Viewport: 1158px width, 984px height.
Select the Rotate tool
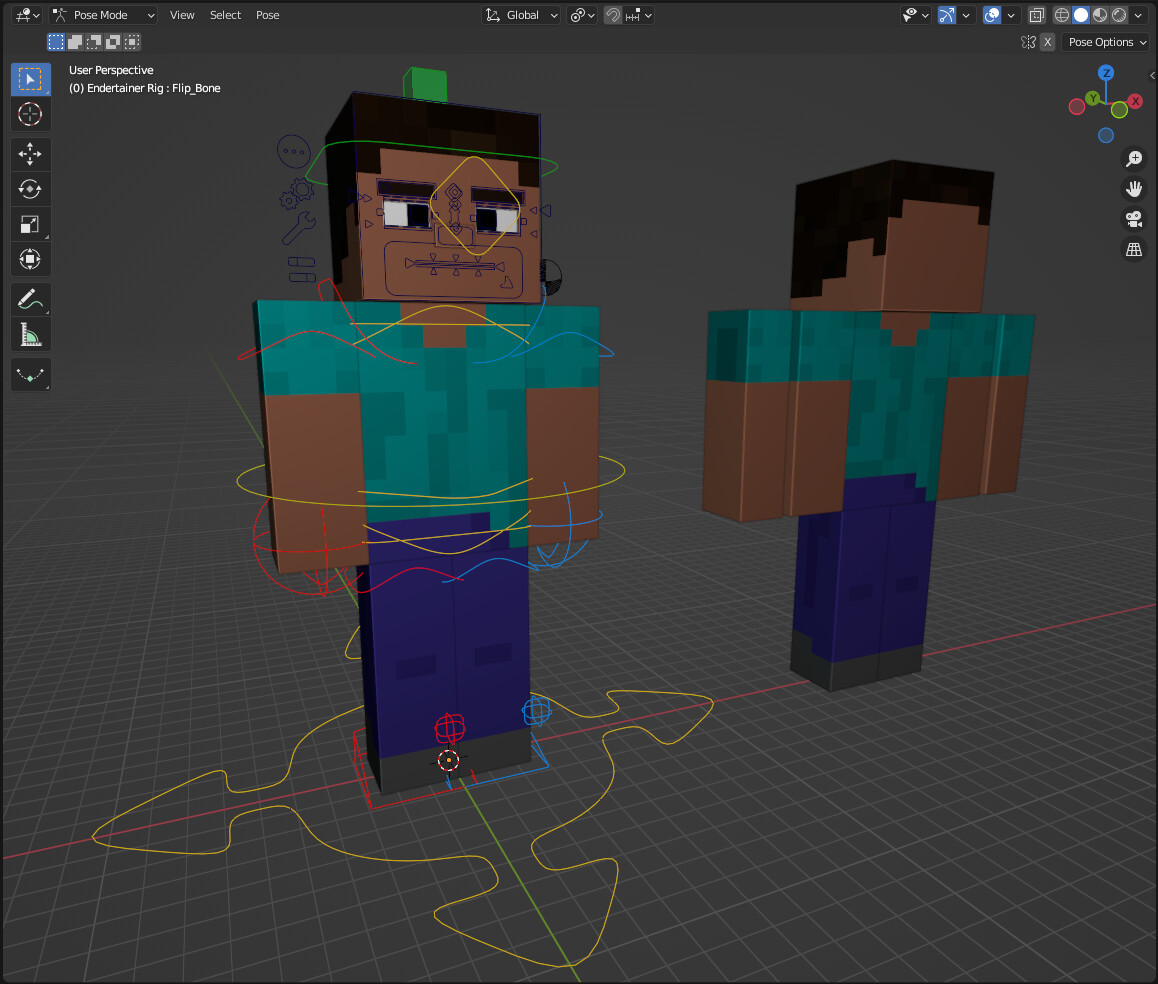point(30,189)
